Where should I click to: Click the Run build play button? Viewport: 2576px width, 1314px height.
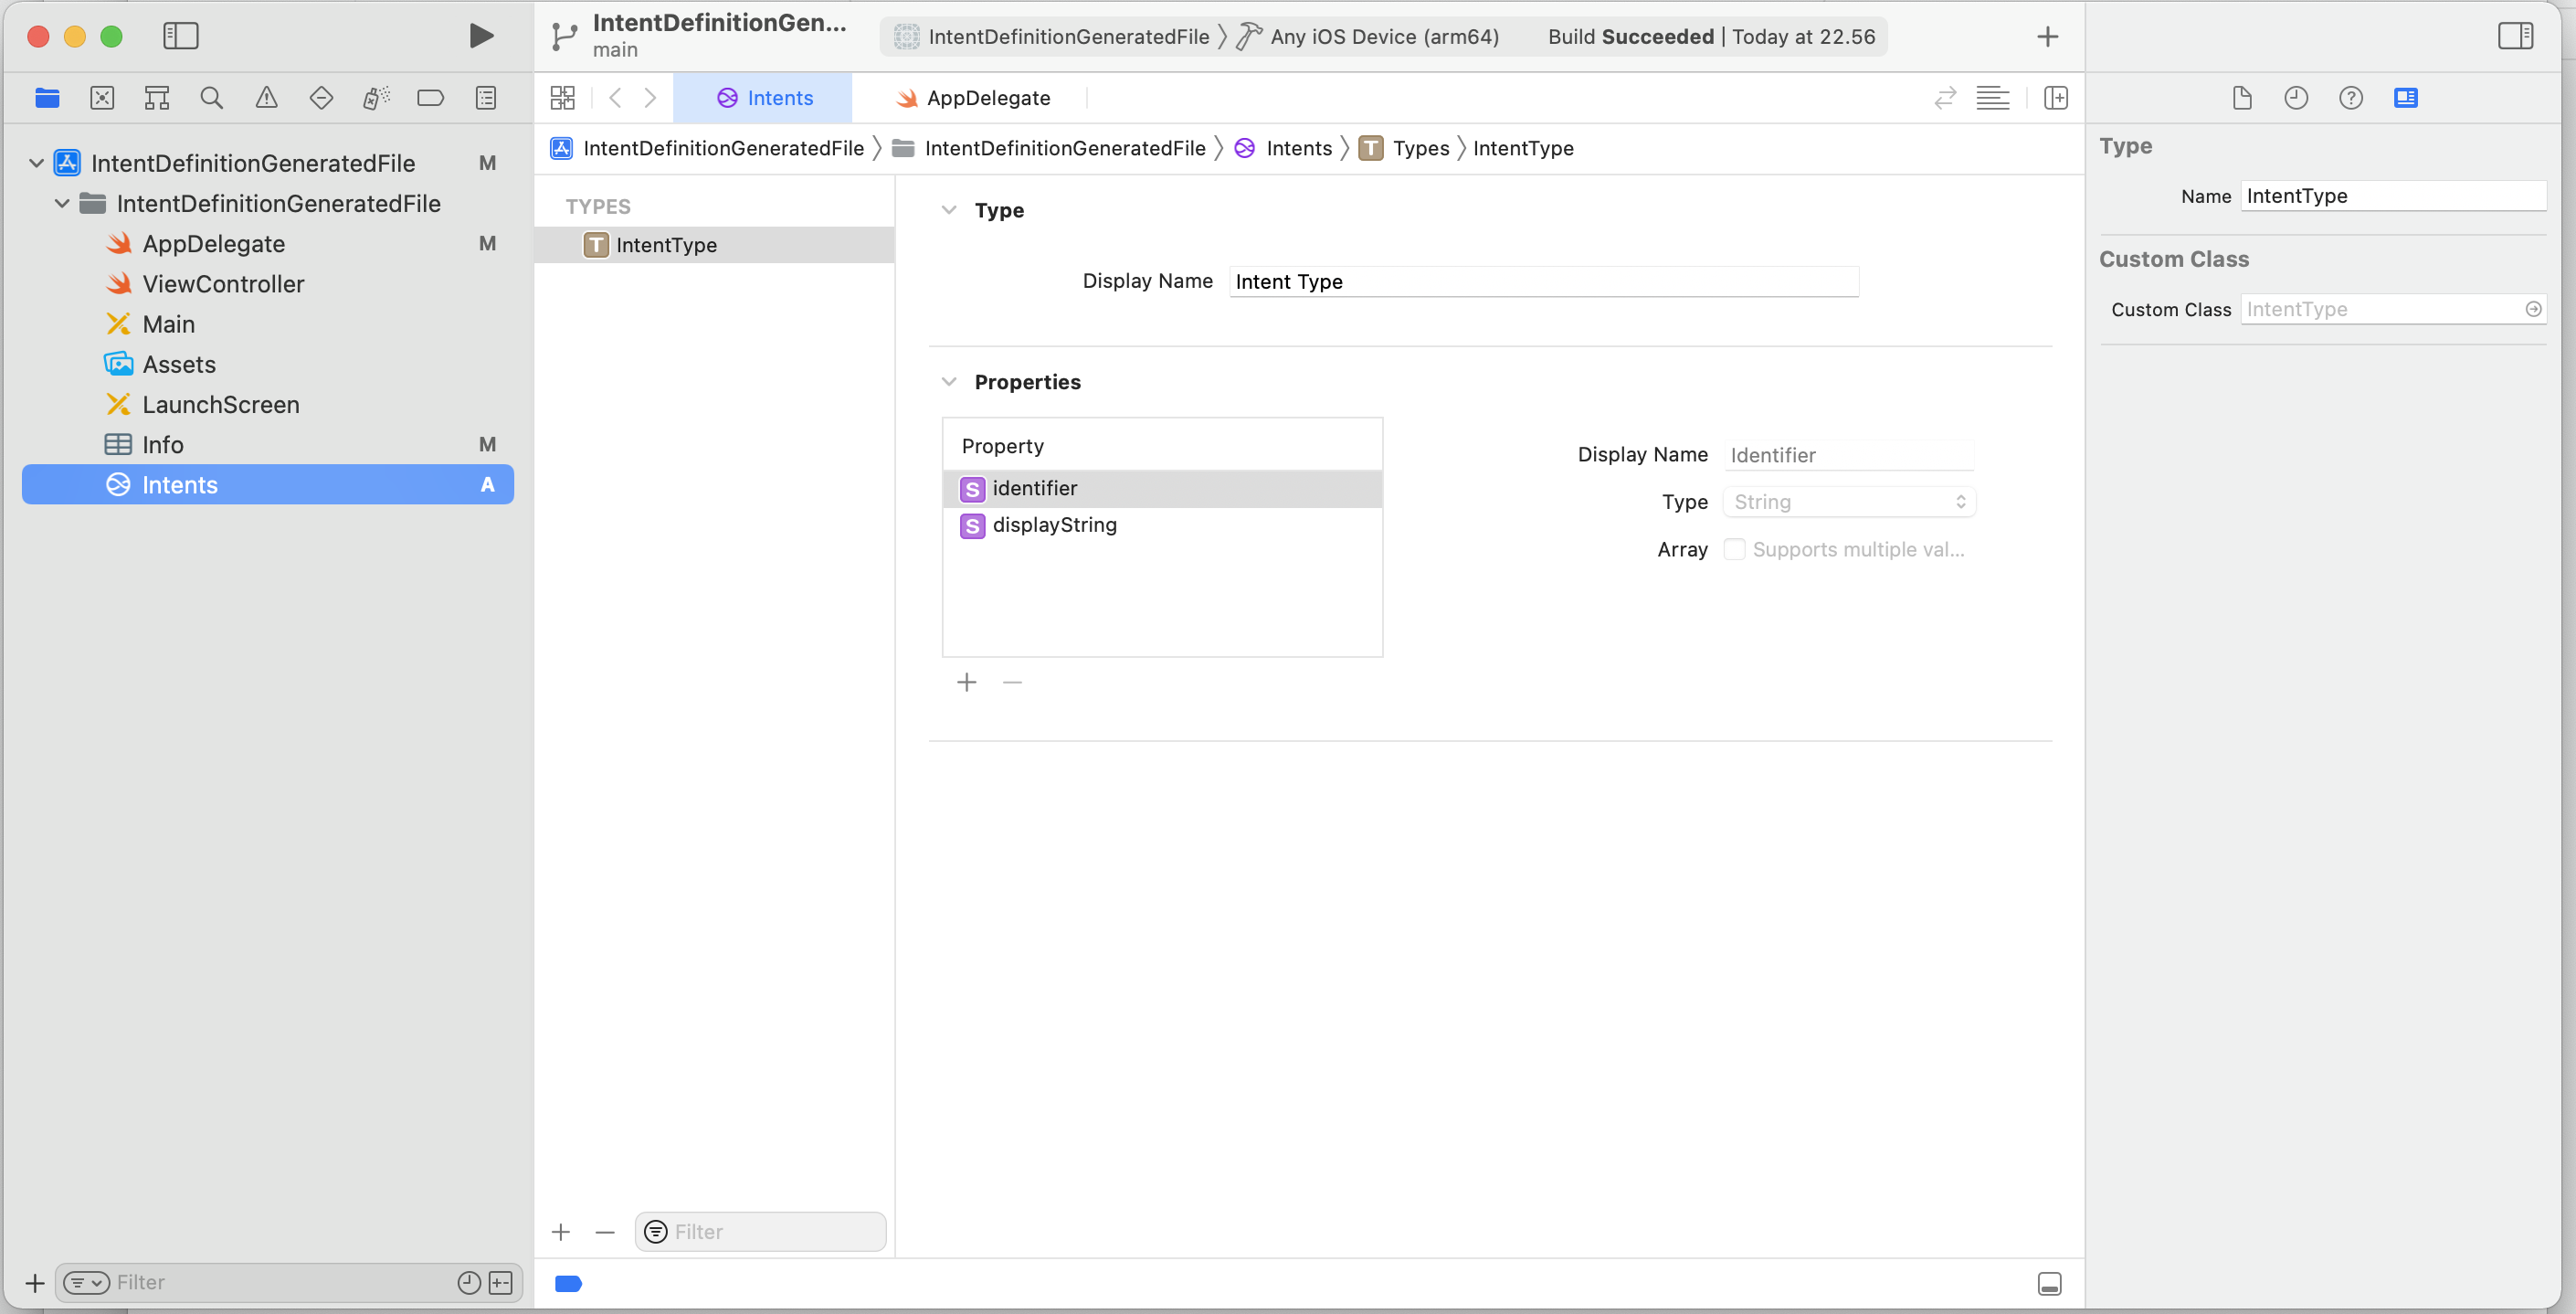[481, 36]
